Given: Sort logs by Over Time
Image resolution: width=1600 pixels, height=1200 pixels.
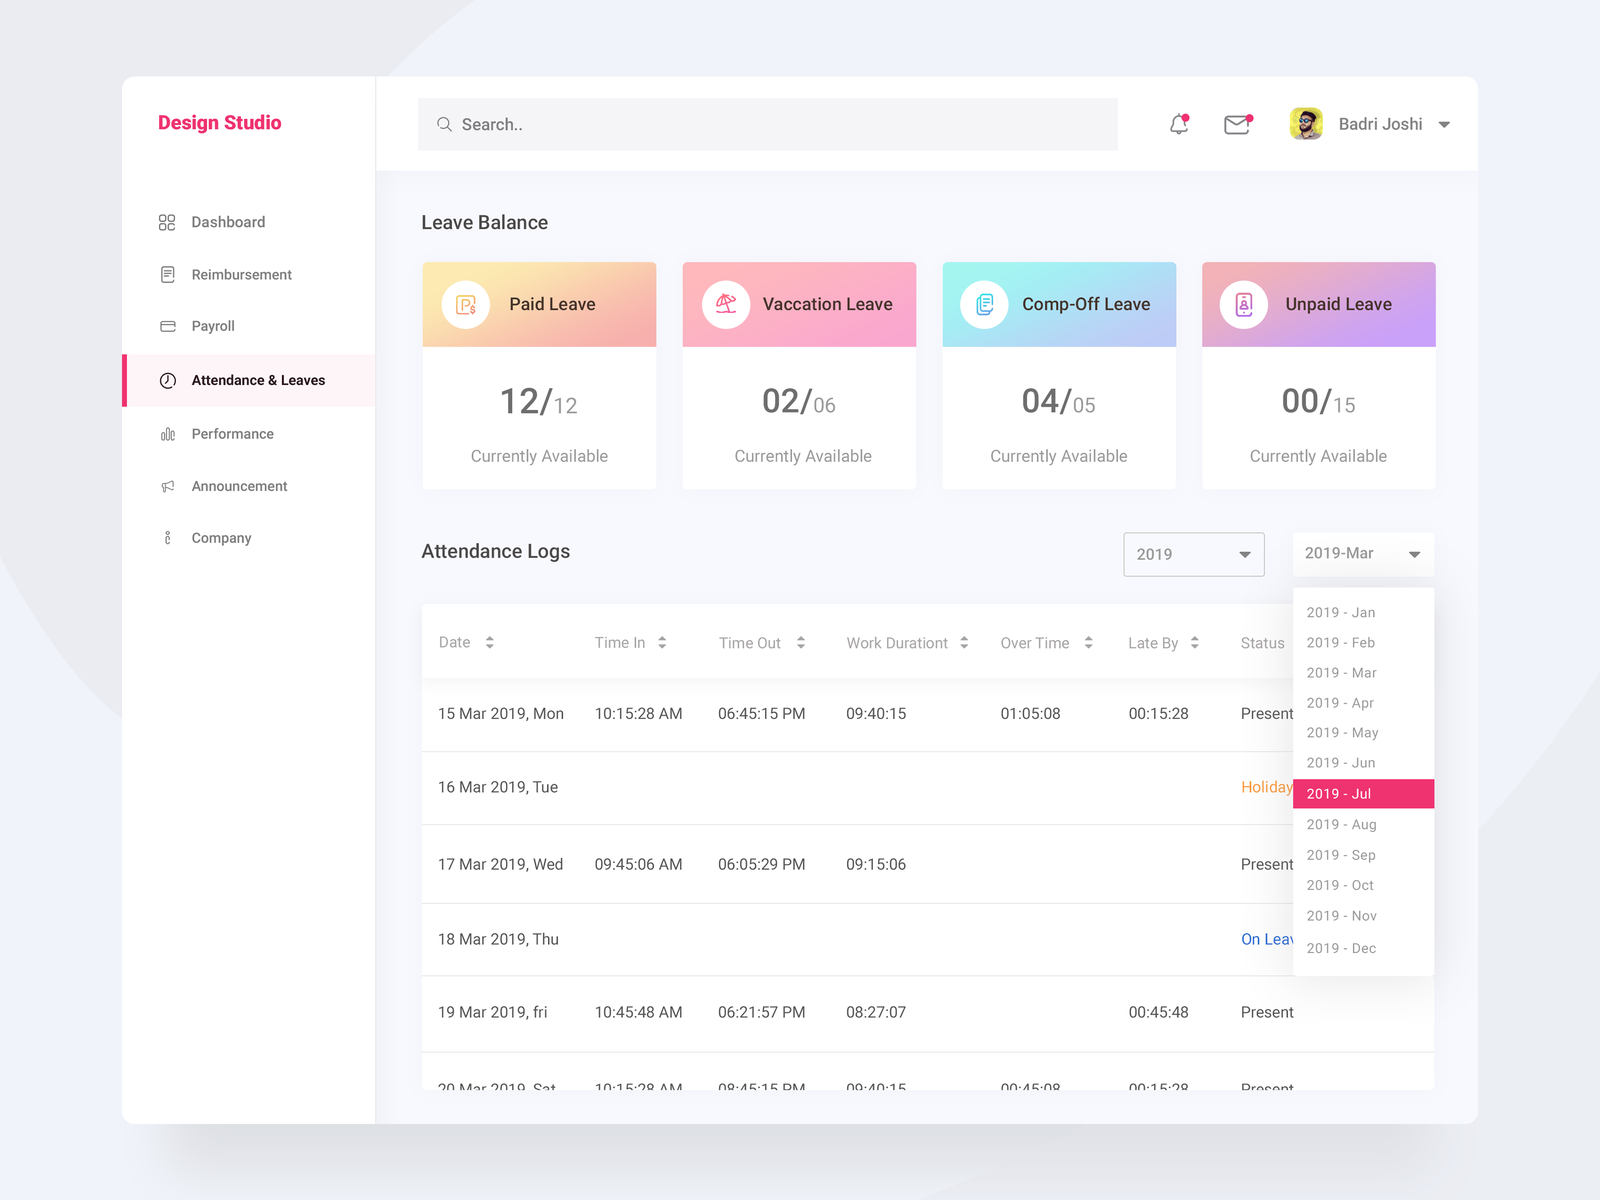Looking at the screenshot, I should [1088, 642].
